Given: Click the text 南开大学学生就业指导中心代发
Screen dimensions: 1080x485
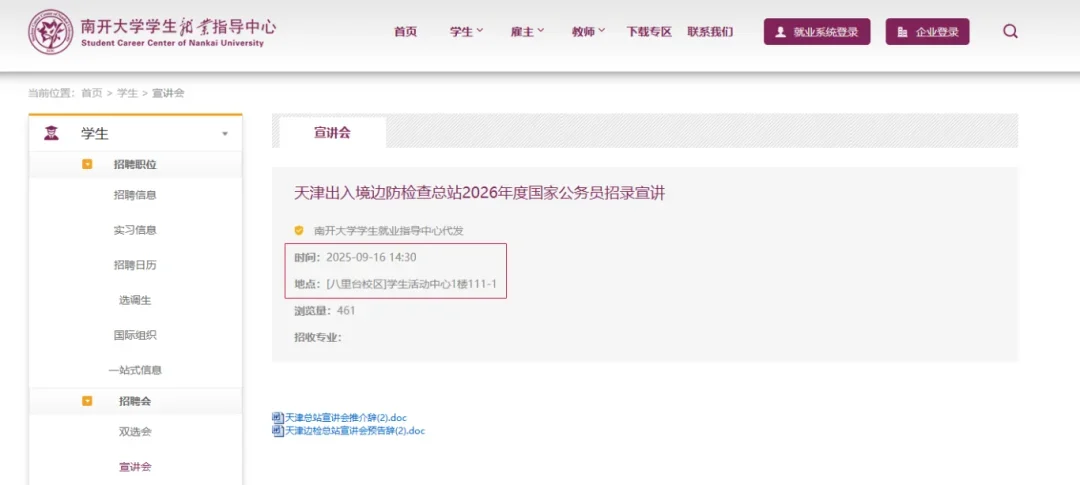Looking at the screenshot, I should [389, 231].
